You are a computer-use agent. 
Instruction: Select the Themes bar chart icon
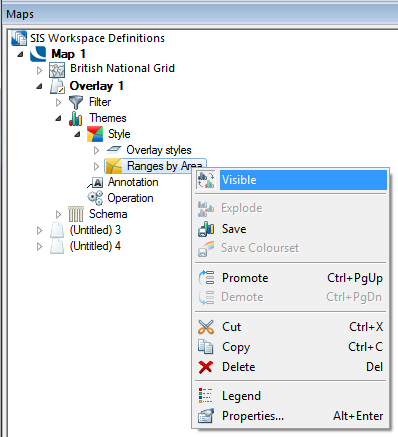76,118
